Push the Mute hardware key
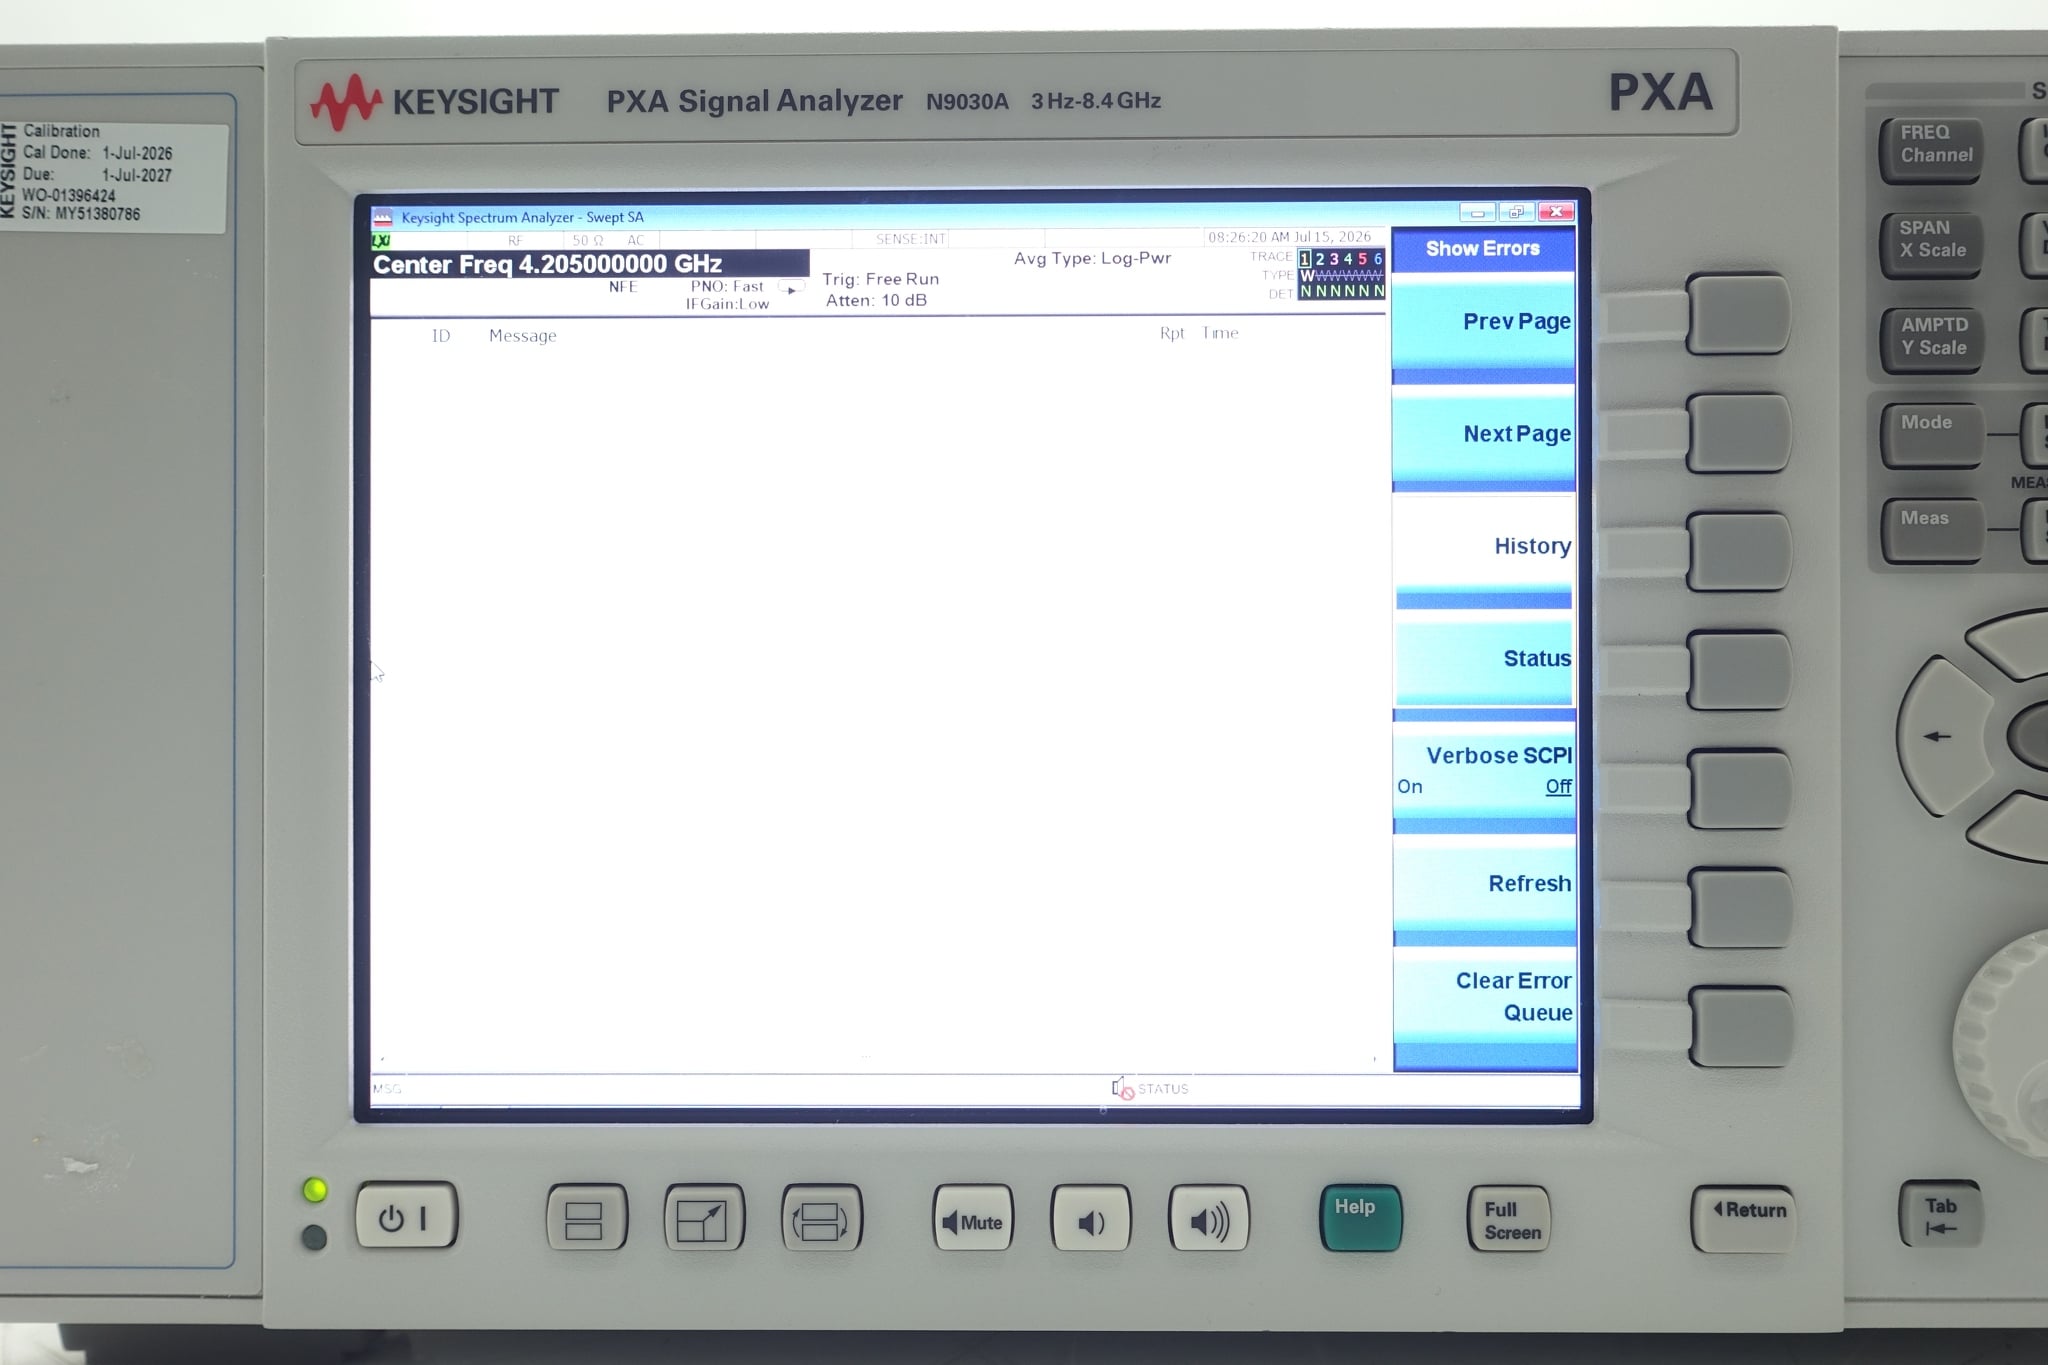2048x1365 pixels. tap(973, 1219)
